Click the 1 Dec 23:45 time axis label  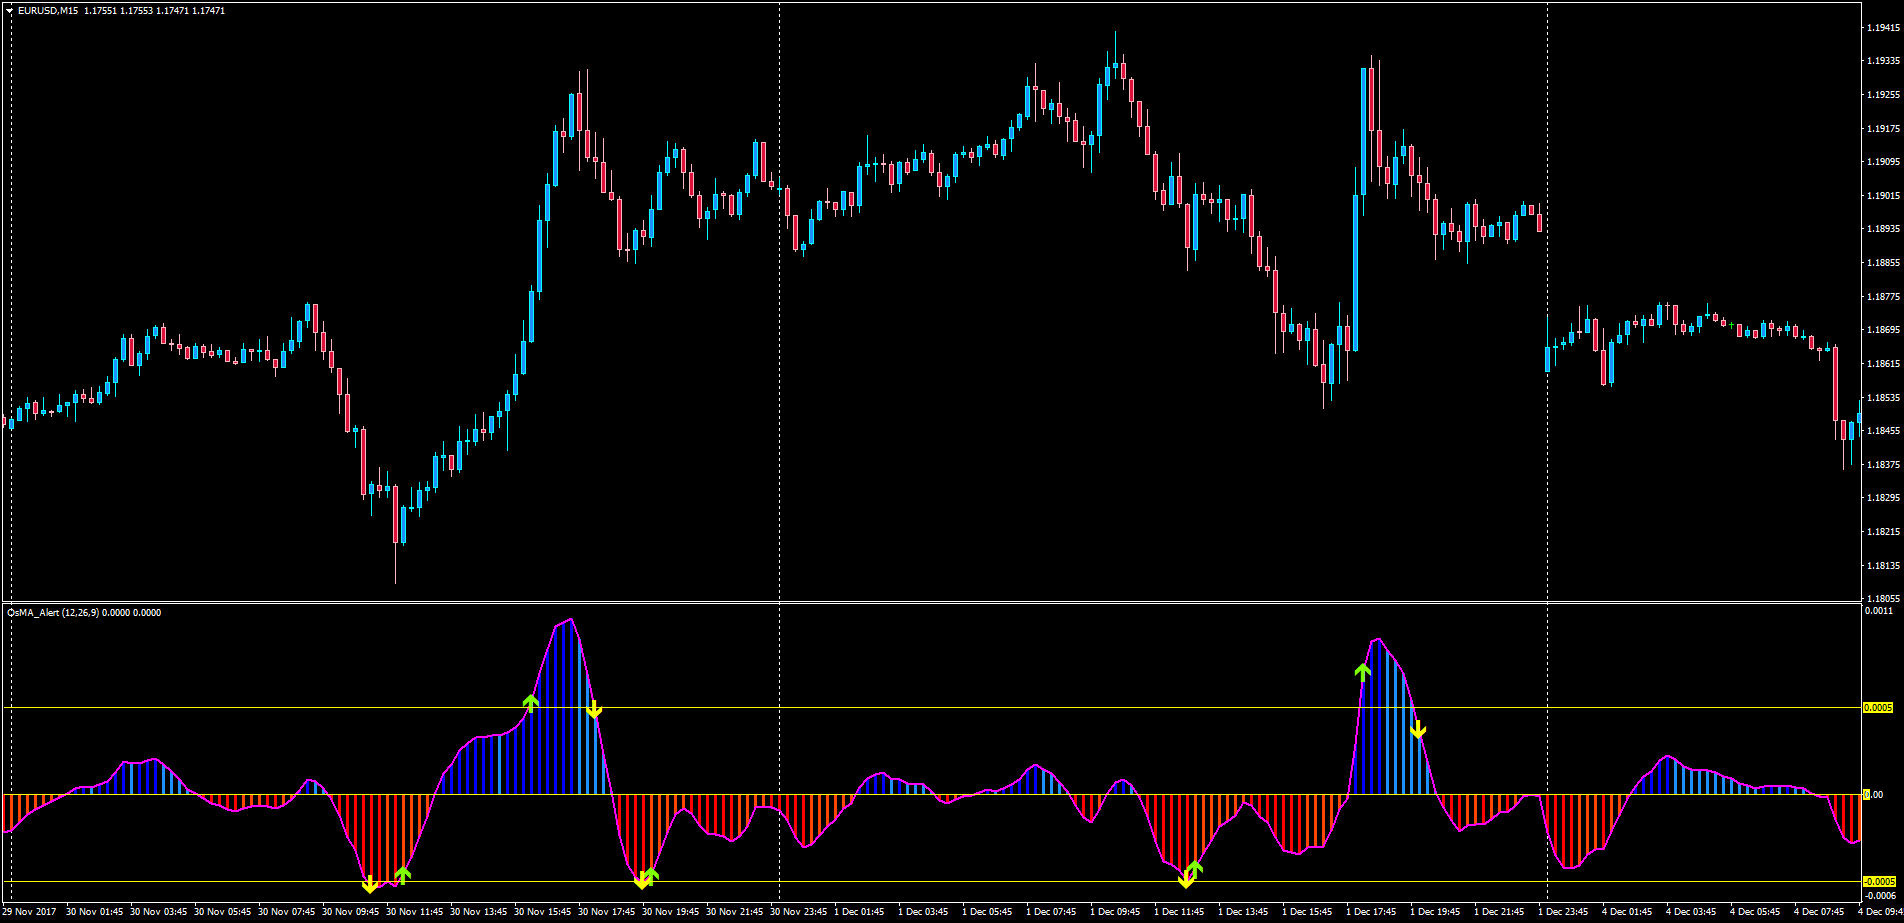[x=1563, y=912]
